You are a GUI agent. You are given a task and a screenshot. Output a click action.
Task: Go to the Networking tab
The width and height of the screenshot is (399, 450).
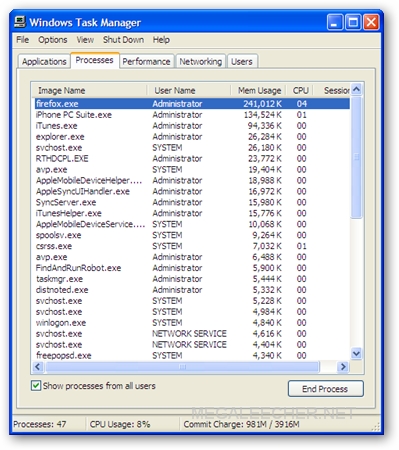(x=201, y=62)
